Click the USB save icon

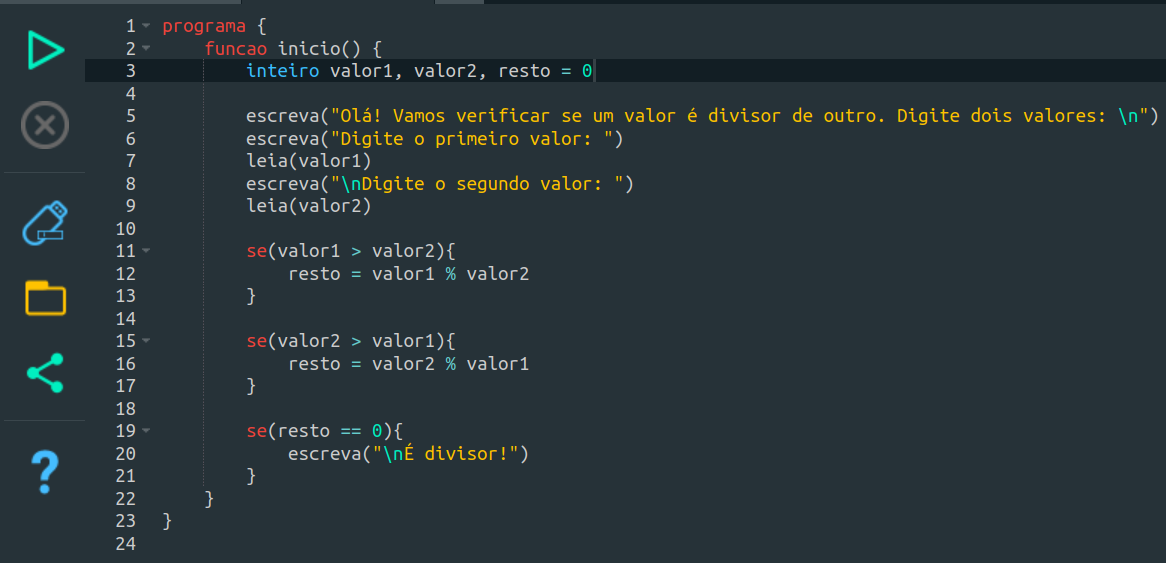45,222
